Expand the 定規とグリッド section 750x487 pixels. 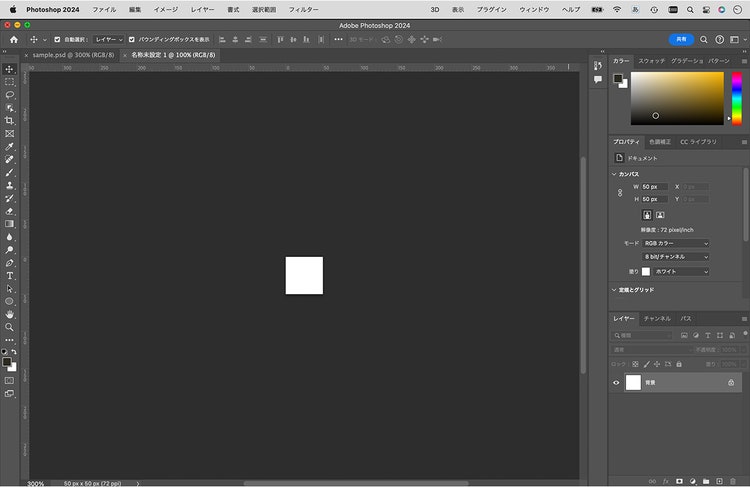(614, 290)
